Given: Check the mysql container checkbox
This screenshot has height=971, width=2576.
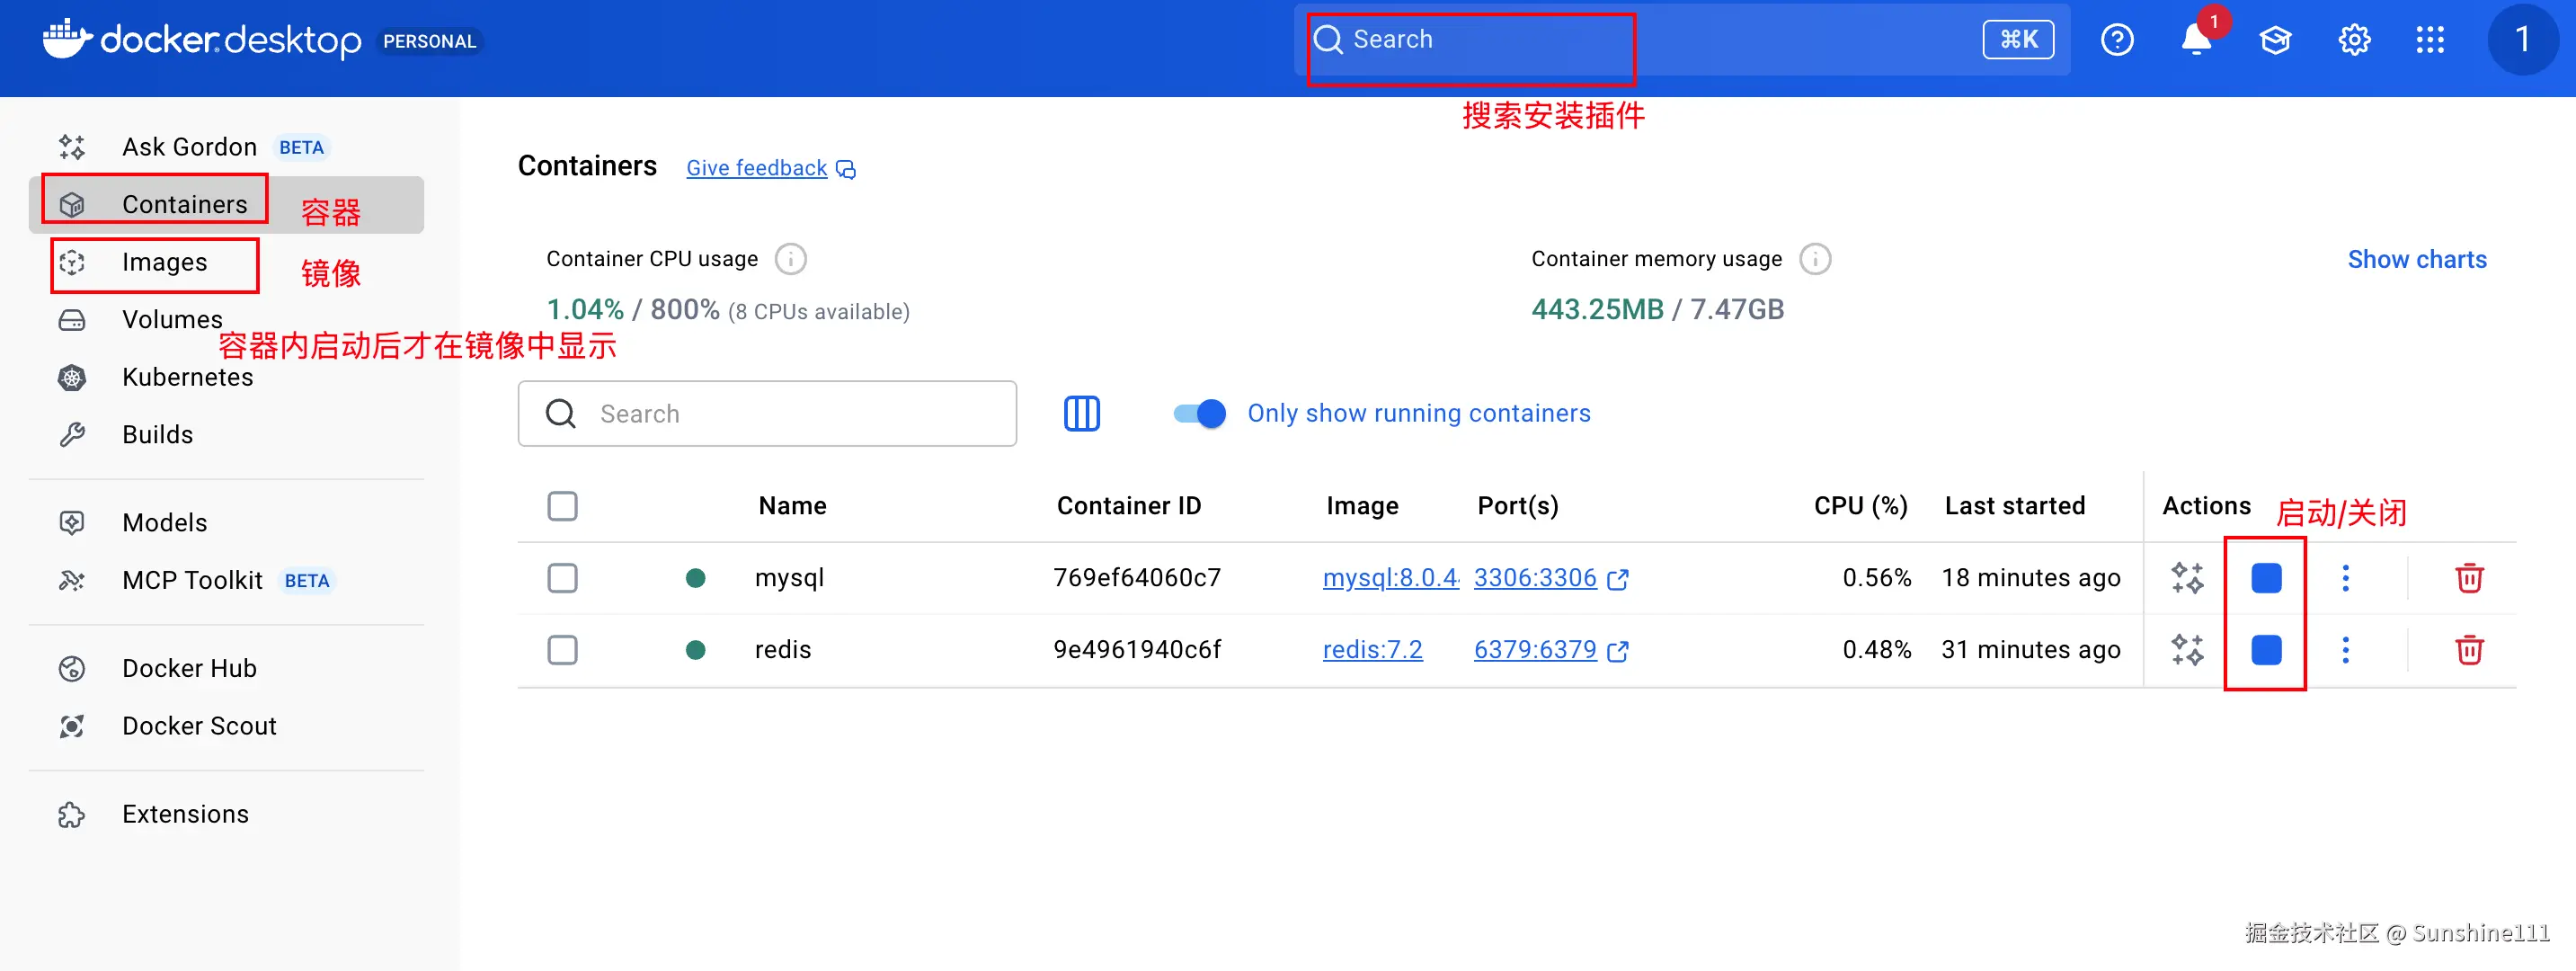Looking at the screenshot, I should (562, 578).
